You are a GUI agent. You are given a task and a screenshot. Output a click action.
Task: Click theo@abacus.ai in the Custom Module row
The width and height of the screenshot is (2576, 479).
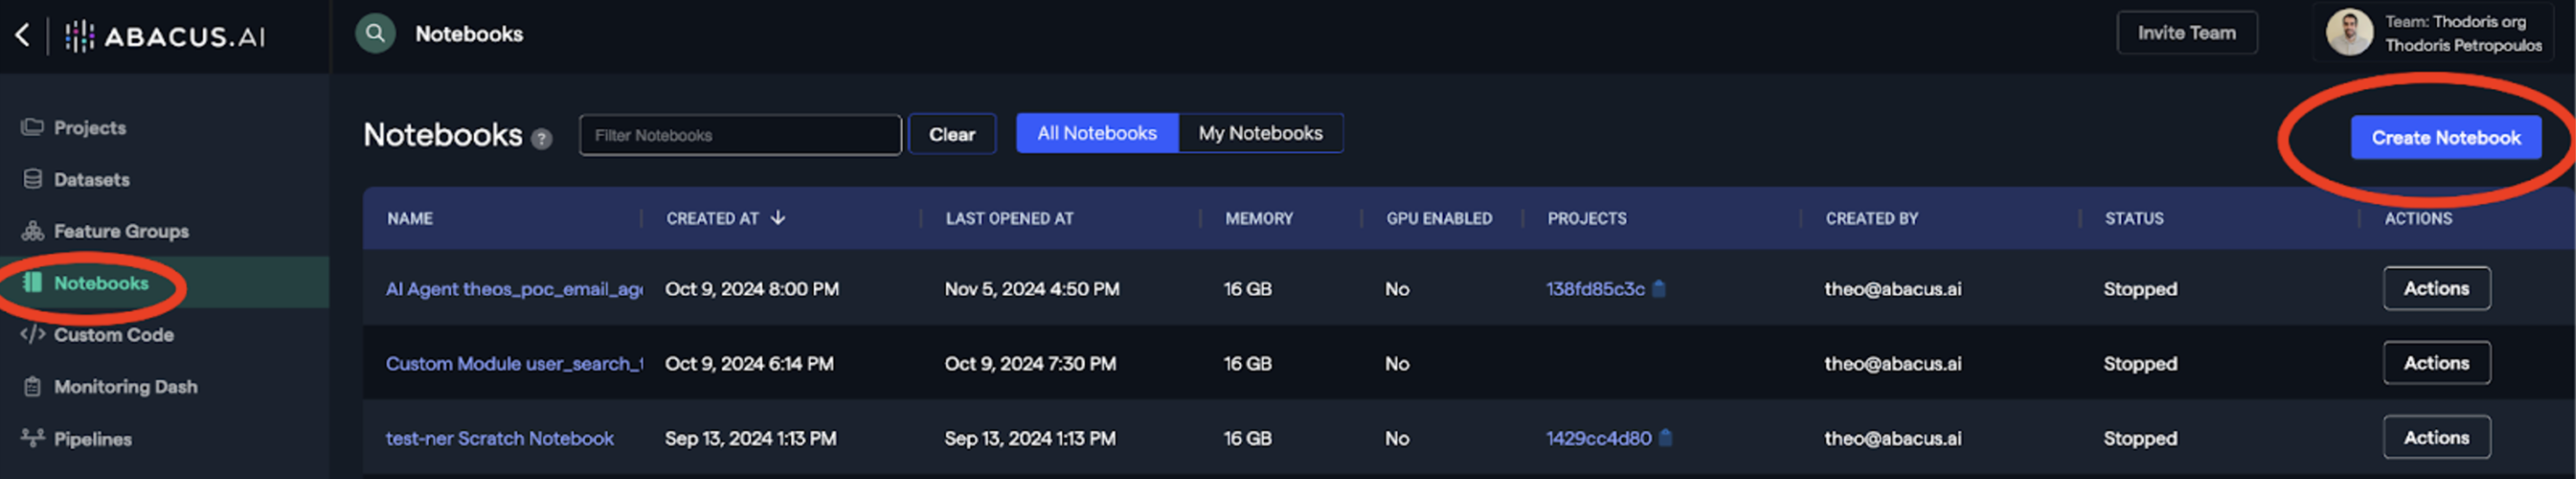pos(1892,364)
